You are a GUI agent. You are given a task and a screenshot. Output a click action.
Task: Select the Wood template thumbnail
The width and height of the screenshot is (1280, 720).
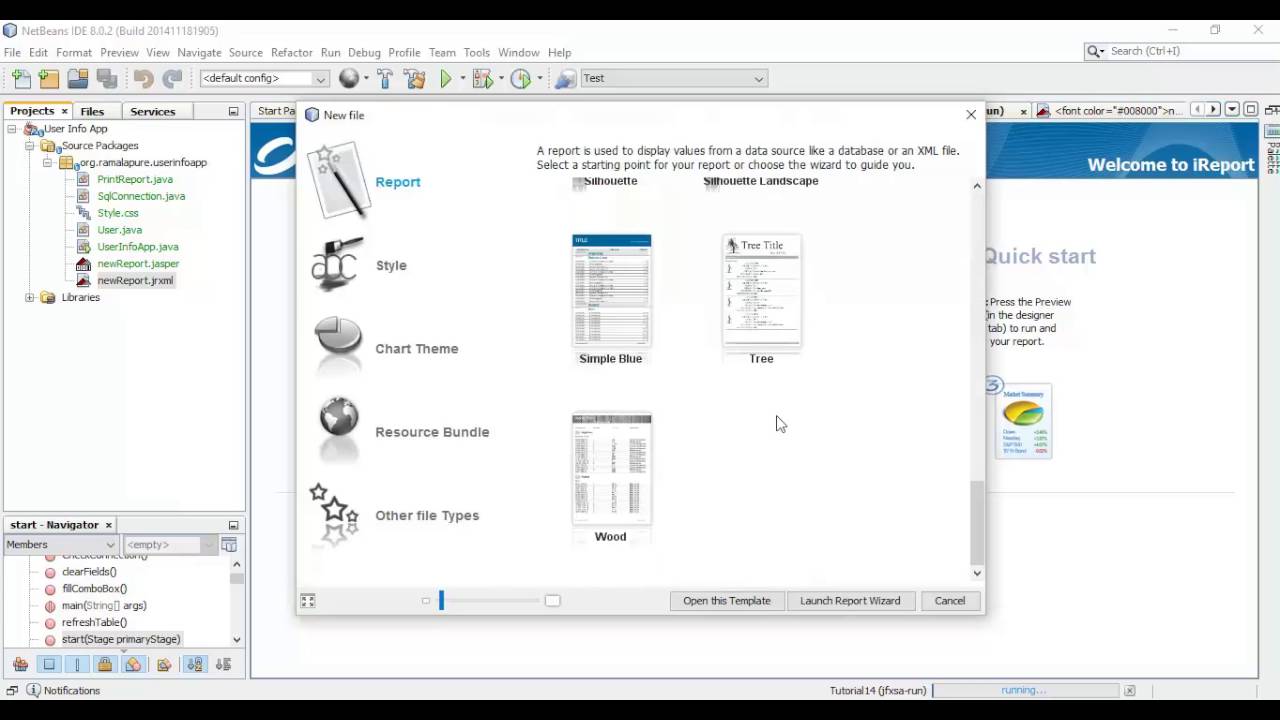click(x=611, y=469)
